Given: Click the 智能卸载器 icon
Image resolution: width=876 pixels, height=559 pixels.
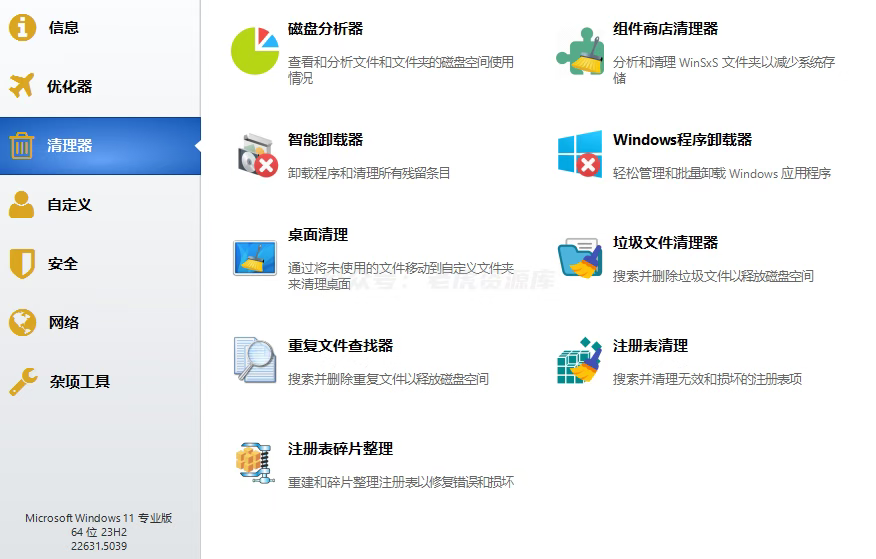Looking at the screenshot, I should (256, 155).
